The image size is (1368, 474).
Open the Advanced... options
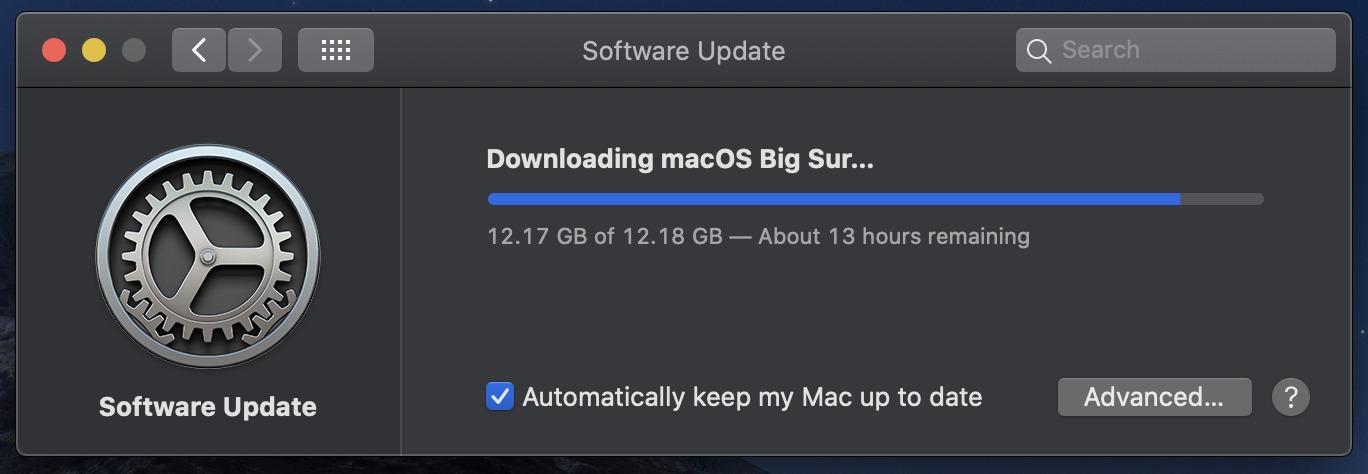pyautogui.click(x=1154, y=397)
